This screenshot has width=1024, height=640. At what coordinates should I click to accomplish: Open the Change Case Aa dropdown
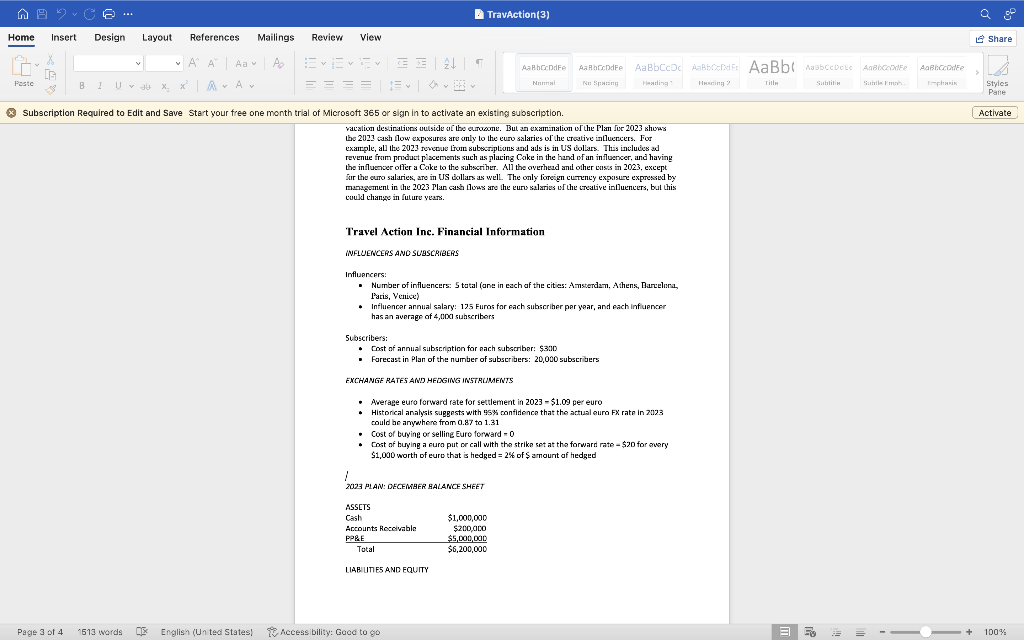(246, 63)
